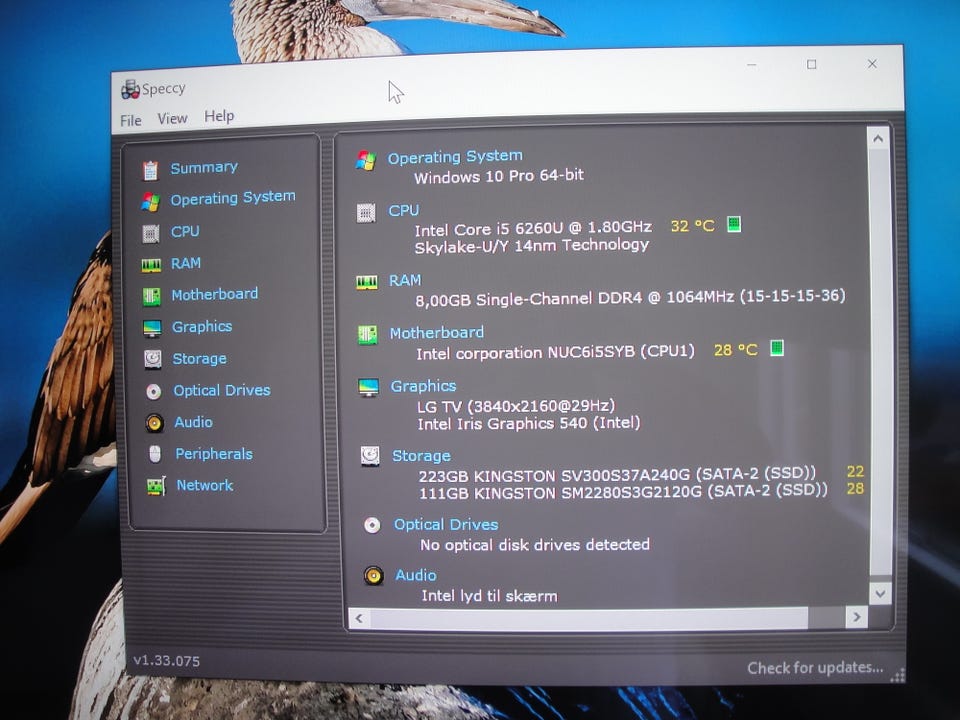Screen dimensions: 960x720
Task: View the Optical Drives section
Action: click(x=222, y=390)
